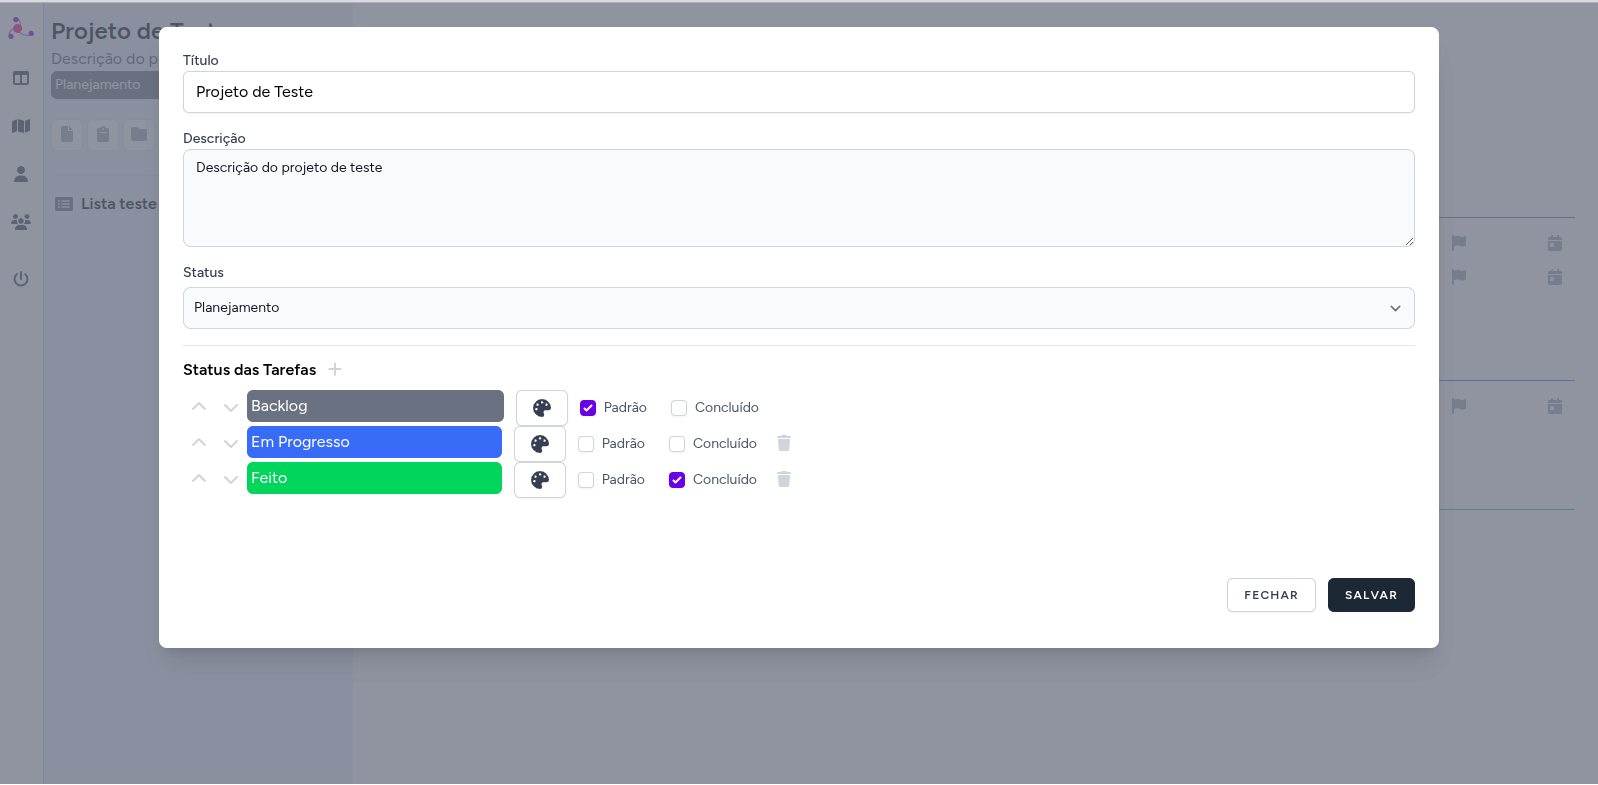Screen dimensions: 1598x785
Task: Open the users group sidebar icon
Action: click(21, 222)
